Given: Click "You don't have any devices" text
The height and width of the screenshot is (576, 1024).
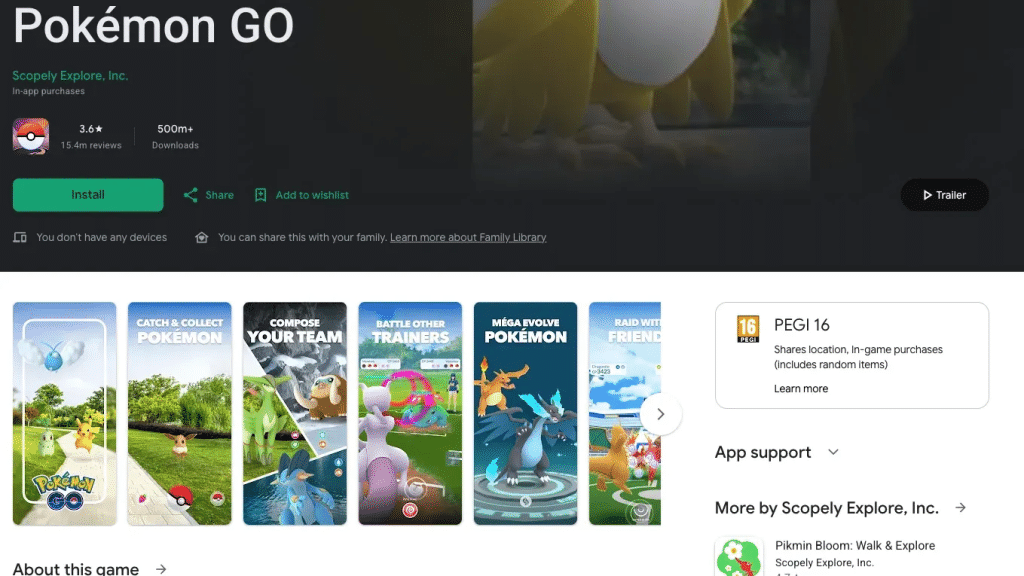Looking at the screenshot, I should pyautogui.click(x=102, y=237).
